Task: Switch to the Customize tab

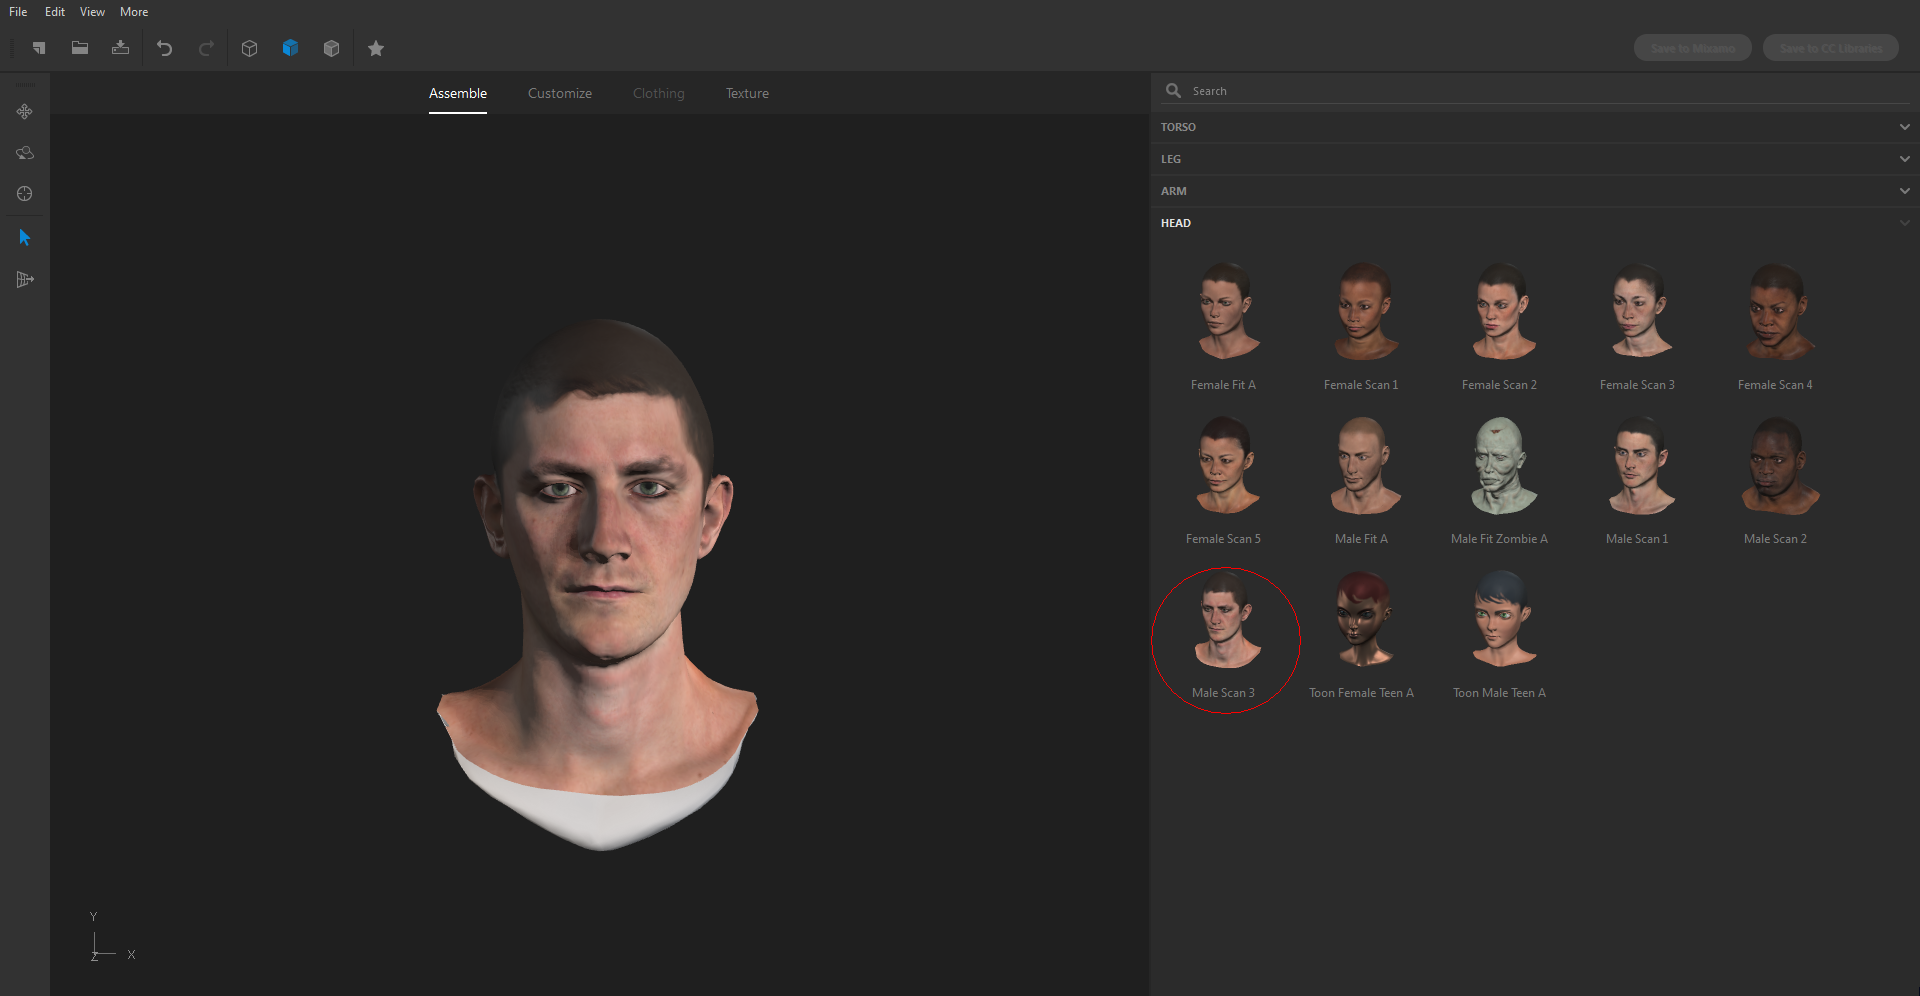Action: click(x=559, y=93)
